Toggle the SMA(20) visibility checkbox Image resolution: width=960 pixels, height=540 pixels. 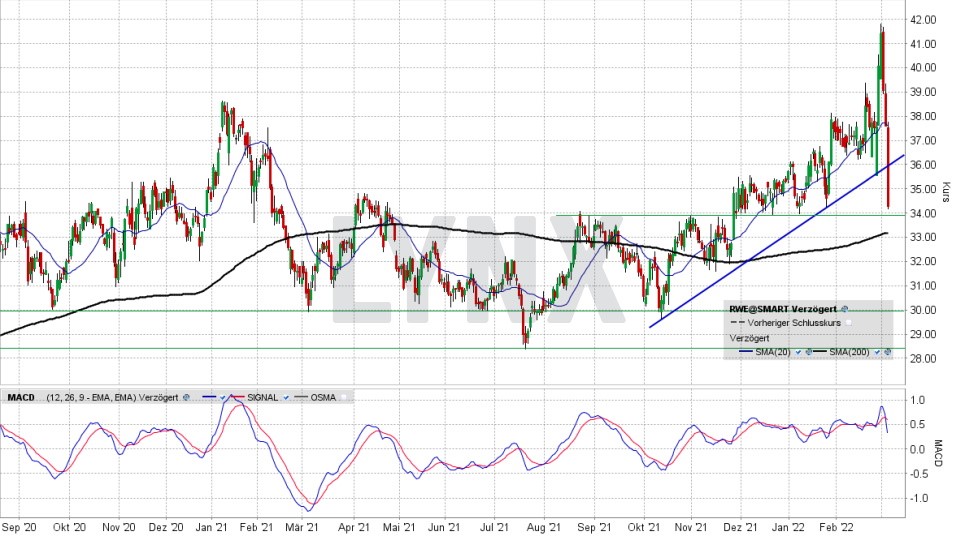pyautogui.click(x=798, y=353)
